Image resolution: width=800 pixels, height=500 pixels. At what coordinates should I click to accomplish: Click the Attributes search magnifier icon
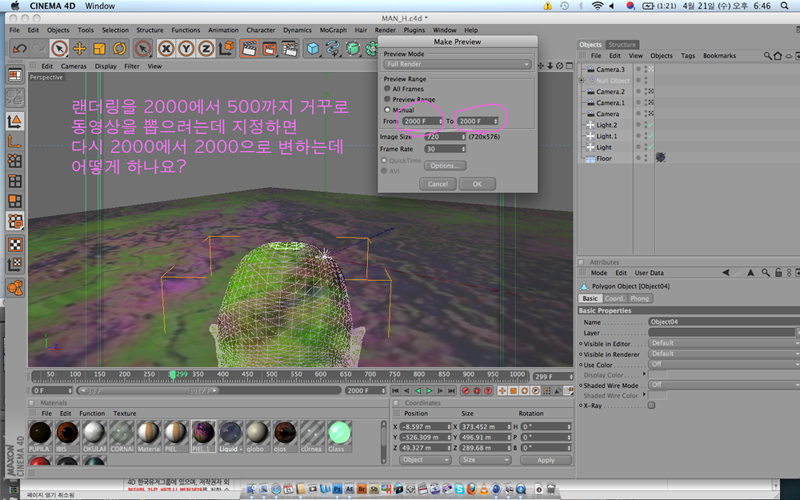tap(765, 273)
